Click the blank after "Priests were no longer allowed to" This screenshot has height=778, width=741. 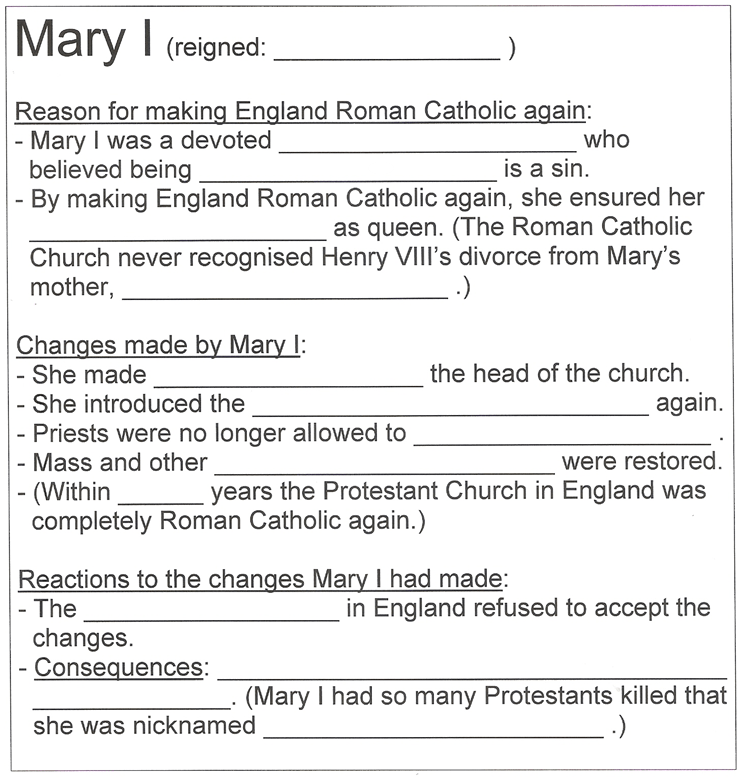(561, 439)
